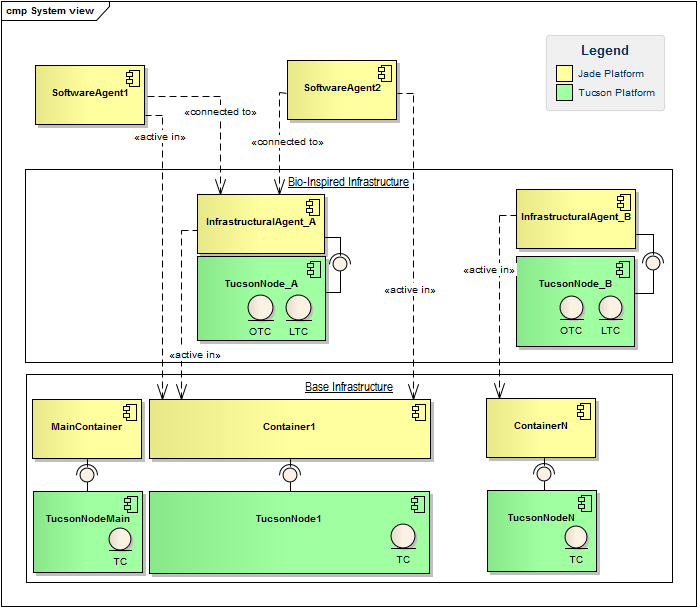Click the Tucson Platform legend text
This screenshot has width=697, height=607.
pos(617,93)
